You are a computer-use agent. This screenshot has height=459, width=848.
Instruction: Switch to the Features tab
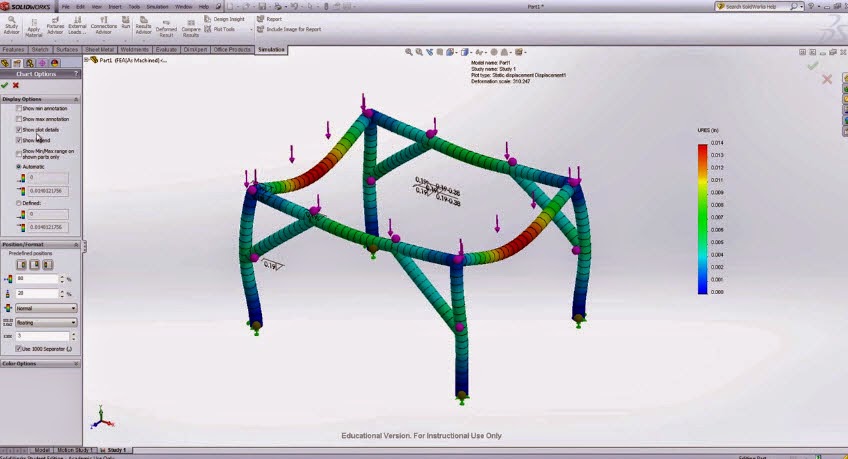tap(14, 49)
